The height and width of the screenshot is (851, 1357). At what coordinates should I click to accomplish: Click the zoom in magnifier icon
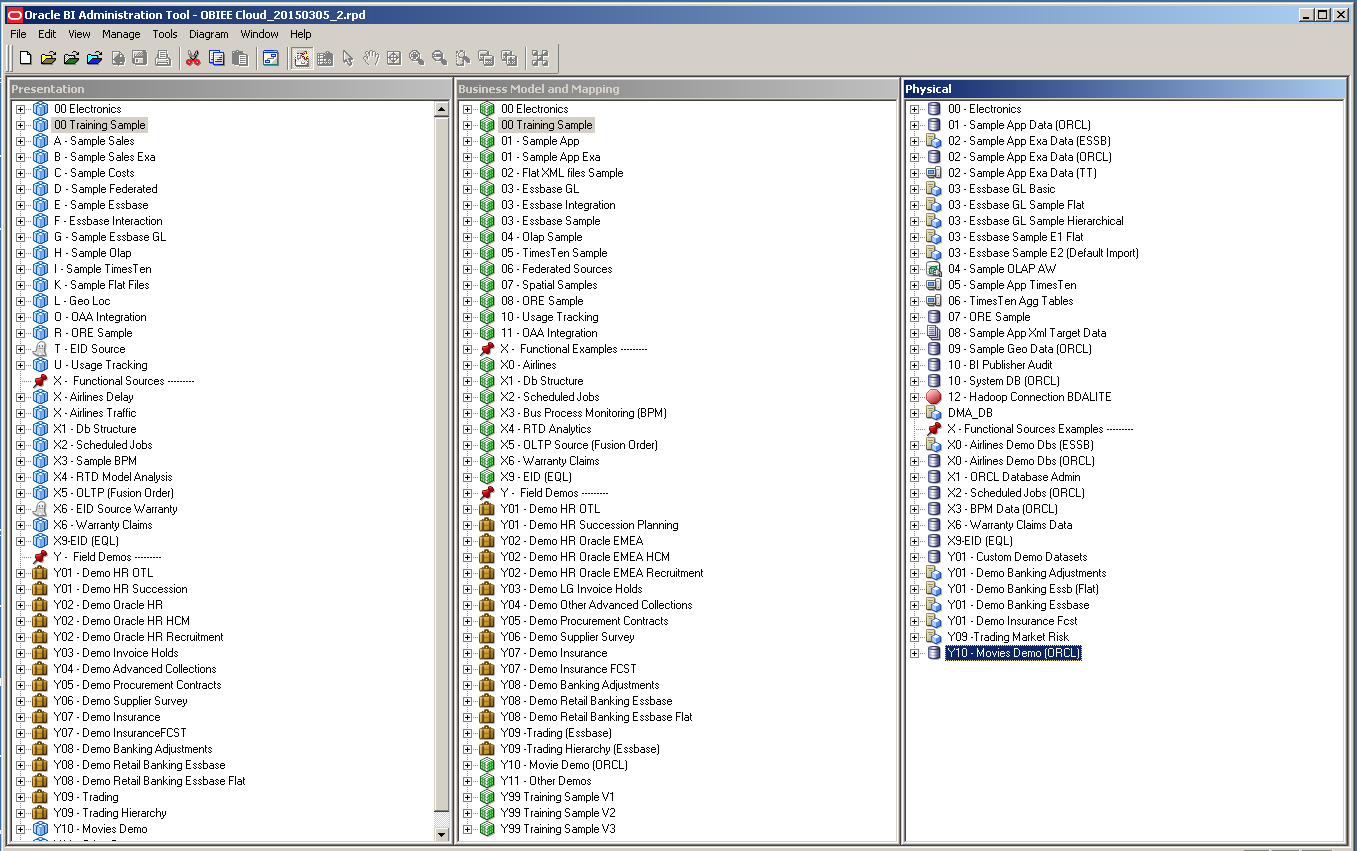coord(416,58)
